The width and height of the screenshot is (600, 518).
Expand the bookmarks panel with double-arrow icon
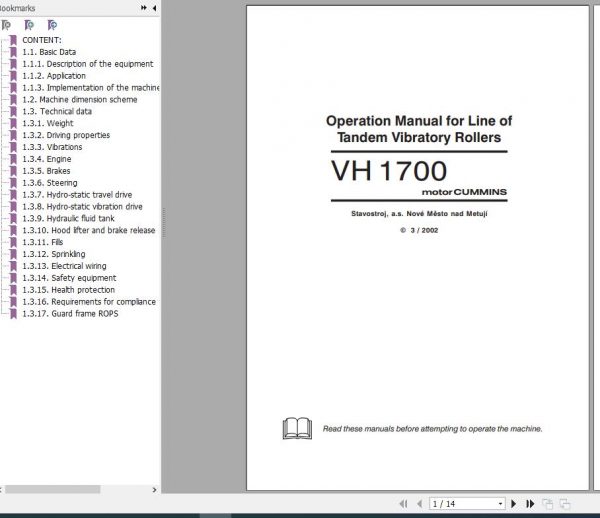point(143,8)
